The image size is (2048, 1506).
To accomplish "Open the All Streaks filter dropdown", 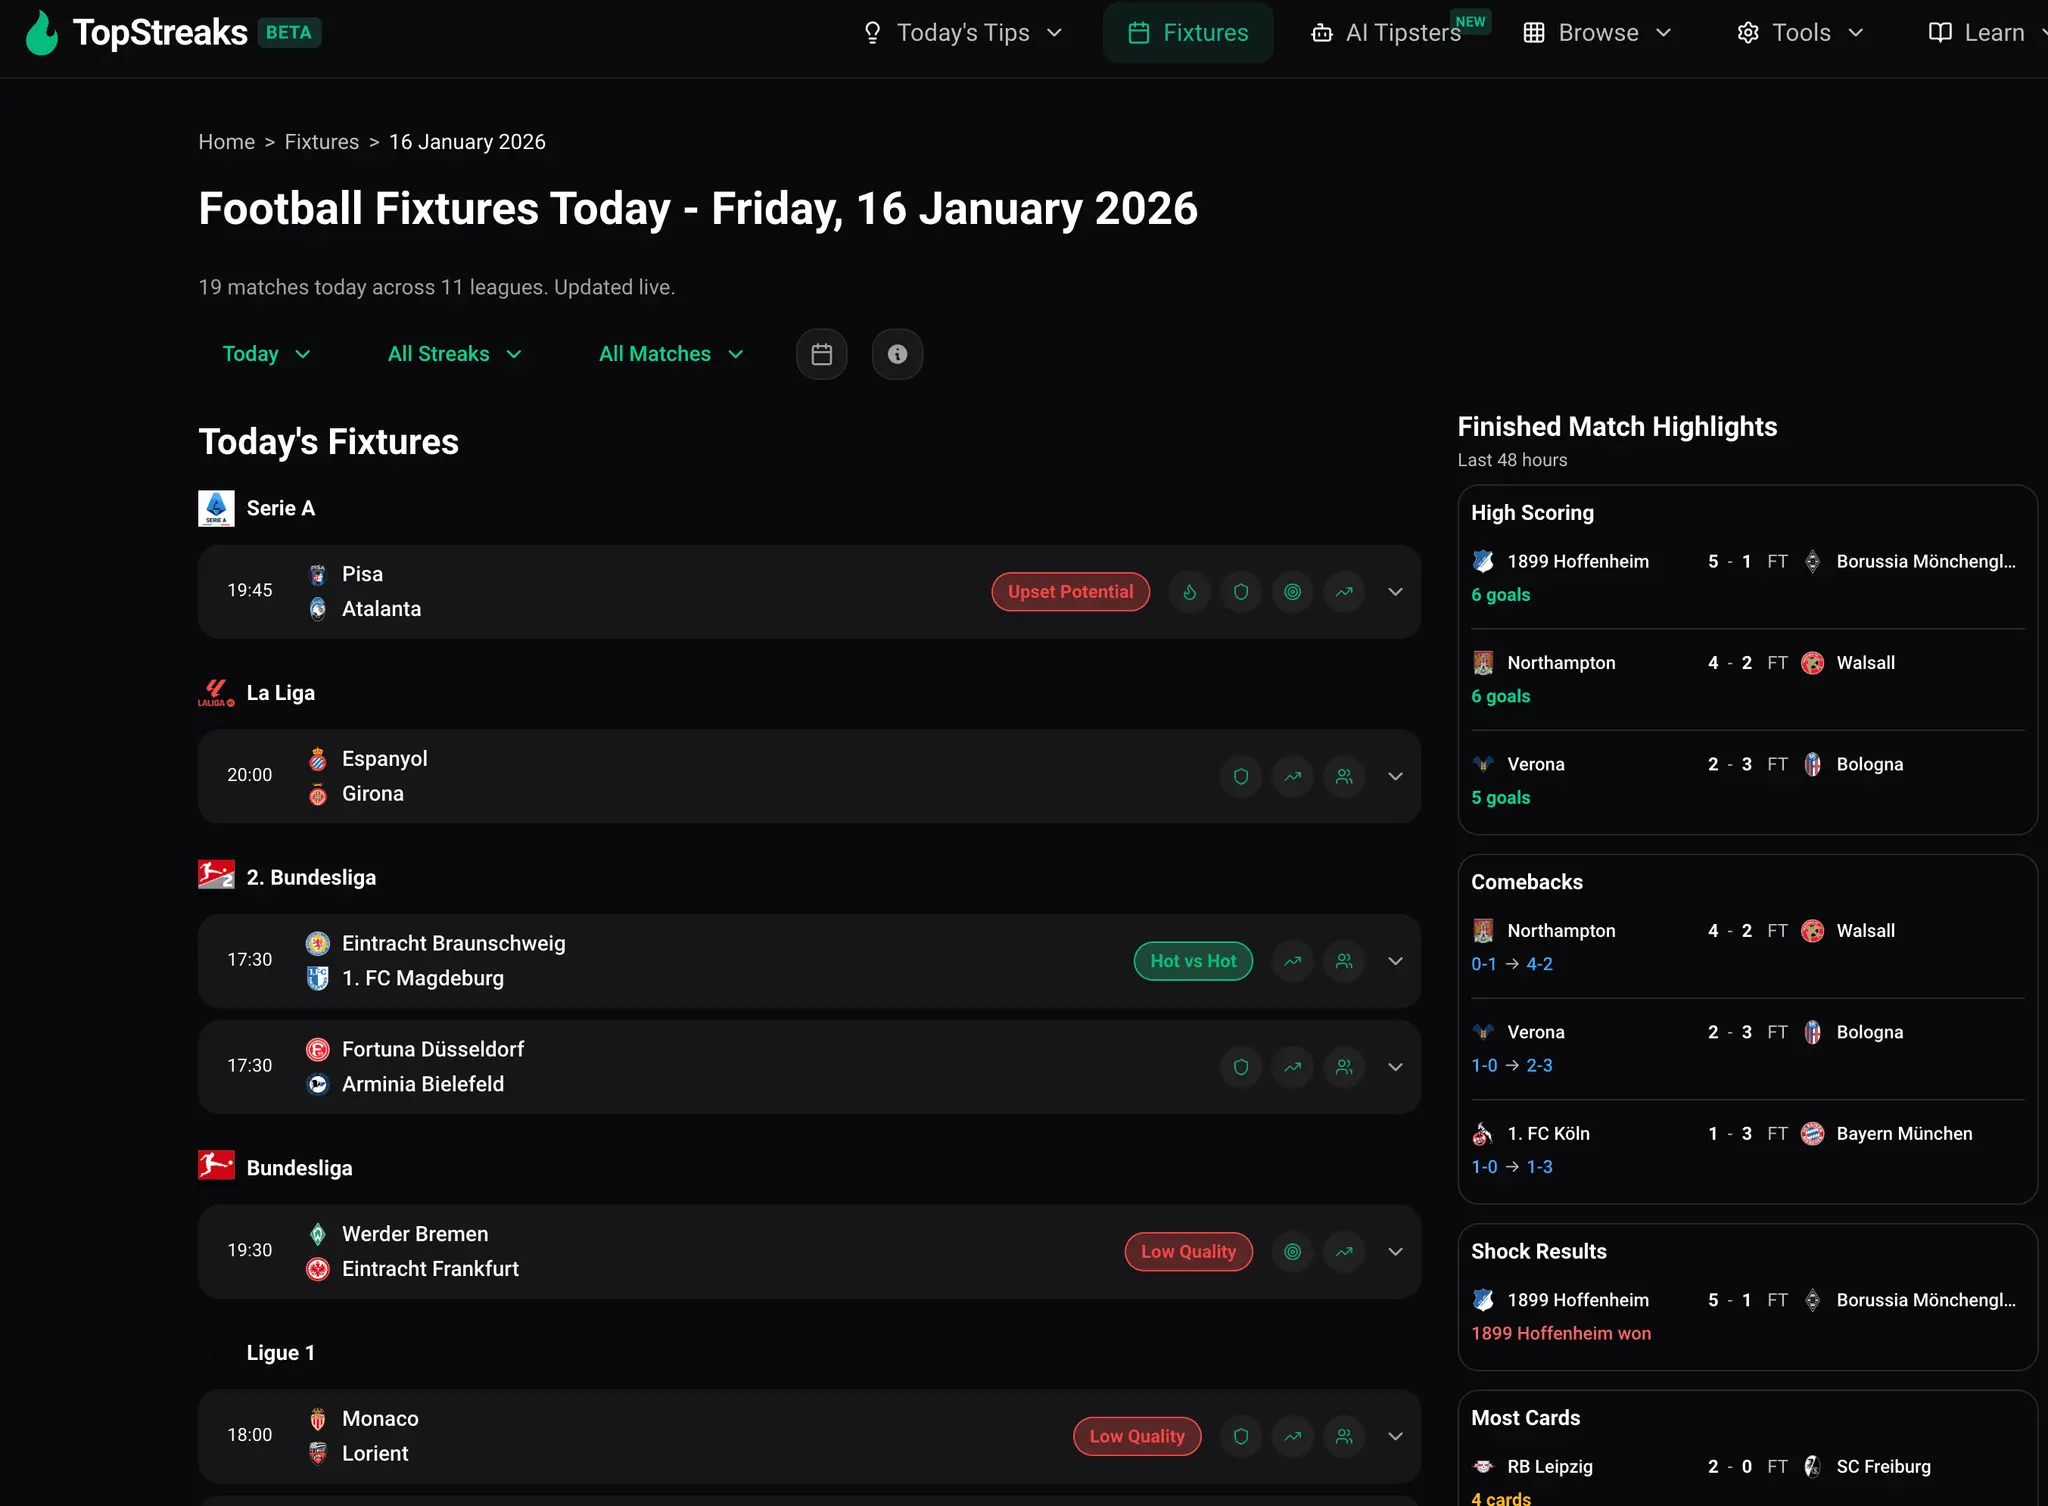I will click(455, 354).
